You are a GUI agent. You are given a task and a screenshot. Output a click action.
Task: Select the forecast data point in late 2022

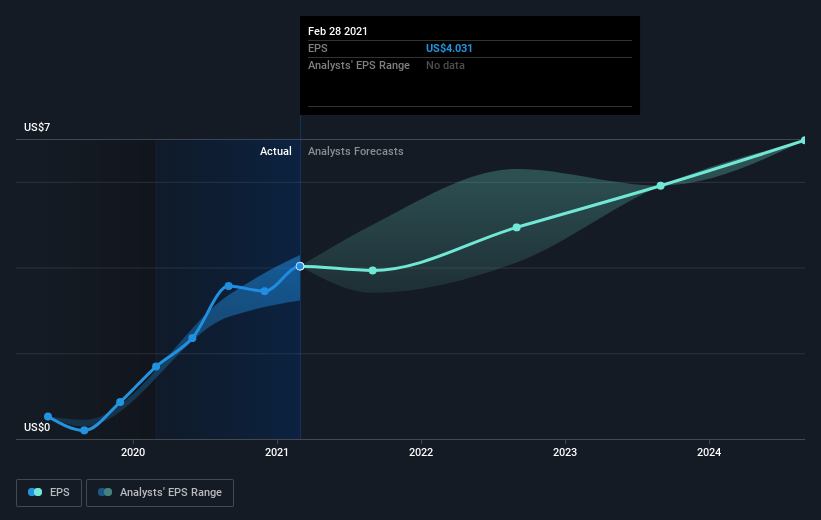(x=516, y=227)
